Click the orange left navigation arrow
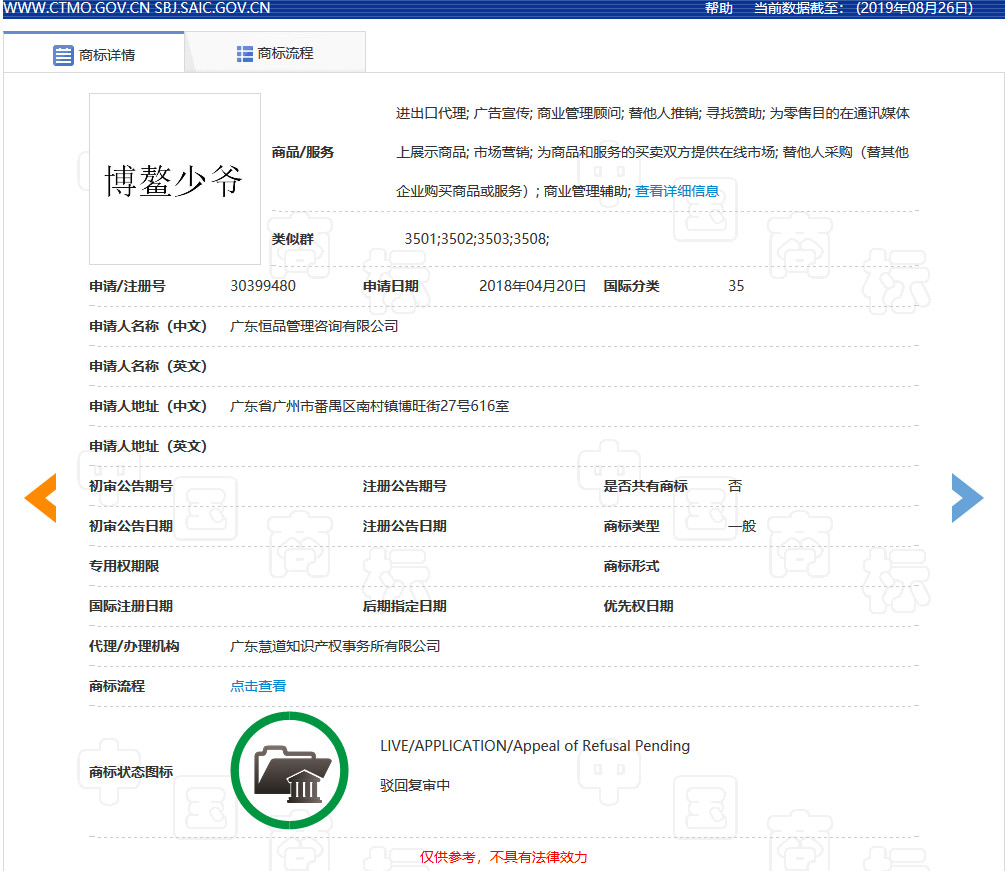The image size is (1006, 871). pos(40,497)
